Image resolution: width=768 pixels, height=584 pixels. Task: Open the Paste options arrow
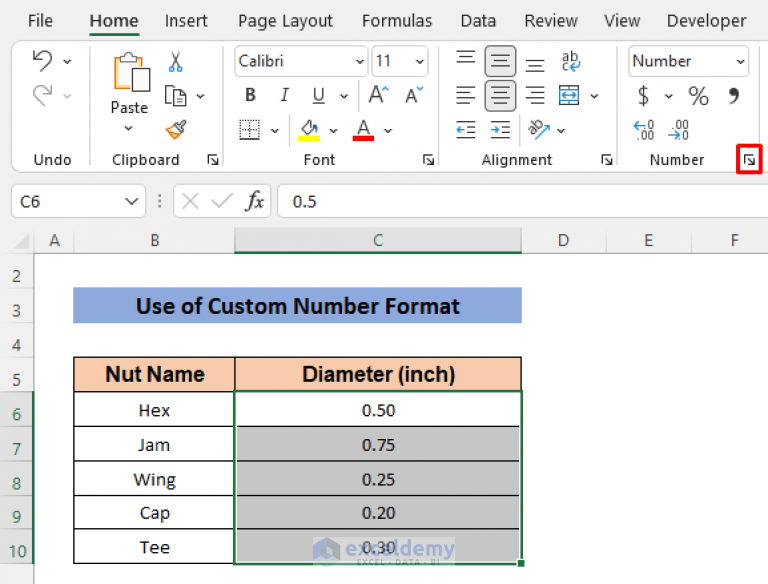click(x=128, y=128)
